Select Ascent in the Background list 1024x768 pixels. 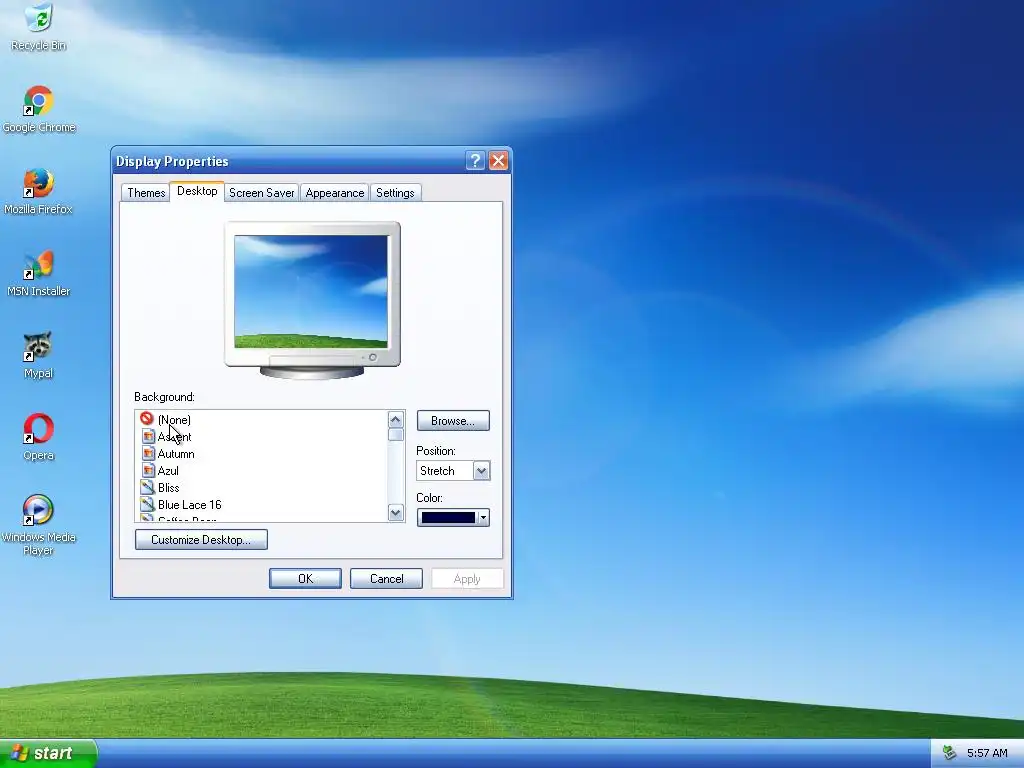(174, 437)
